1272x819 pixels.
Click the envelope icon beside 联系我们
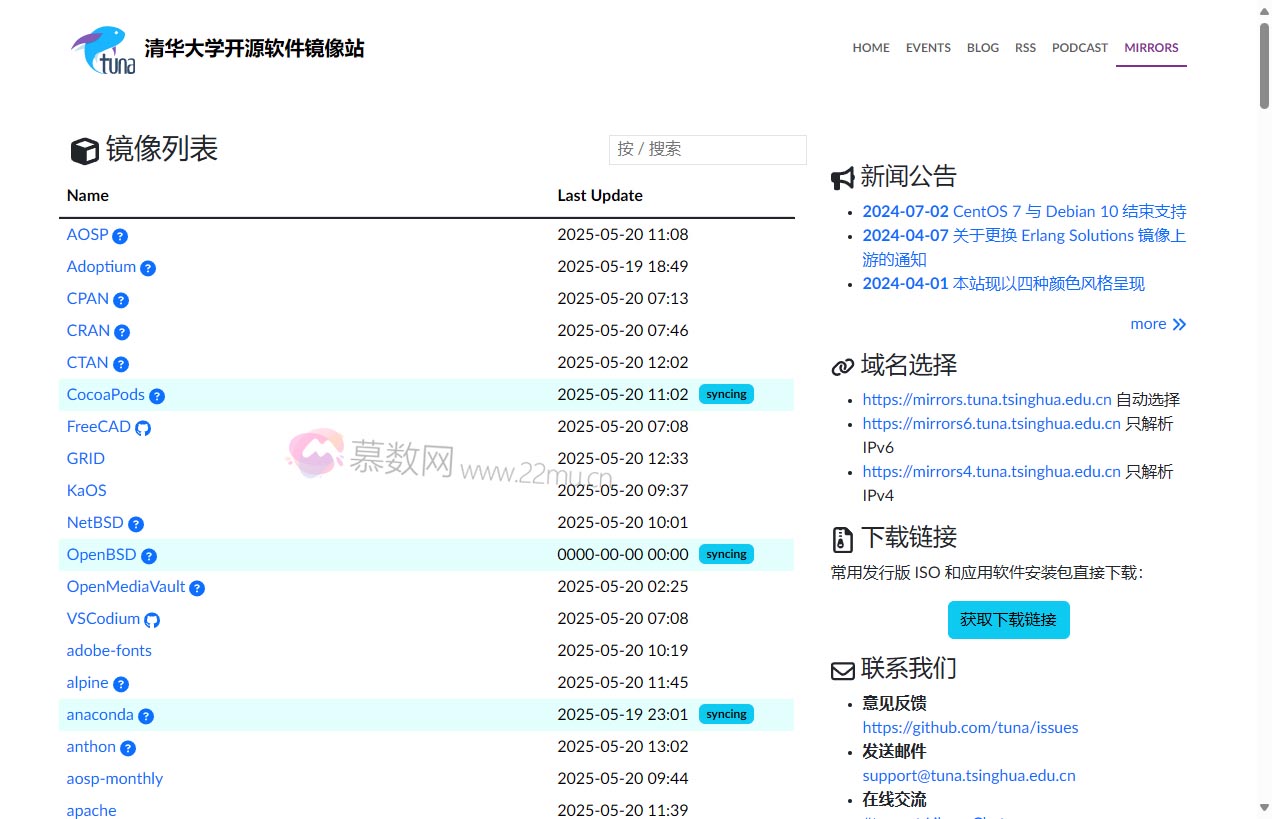841,668
